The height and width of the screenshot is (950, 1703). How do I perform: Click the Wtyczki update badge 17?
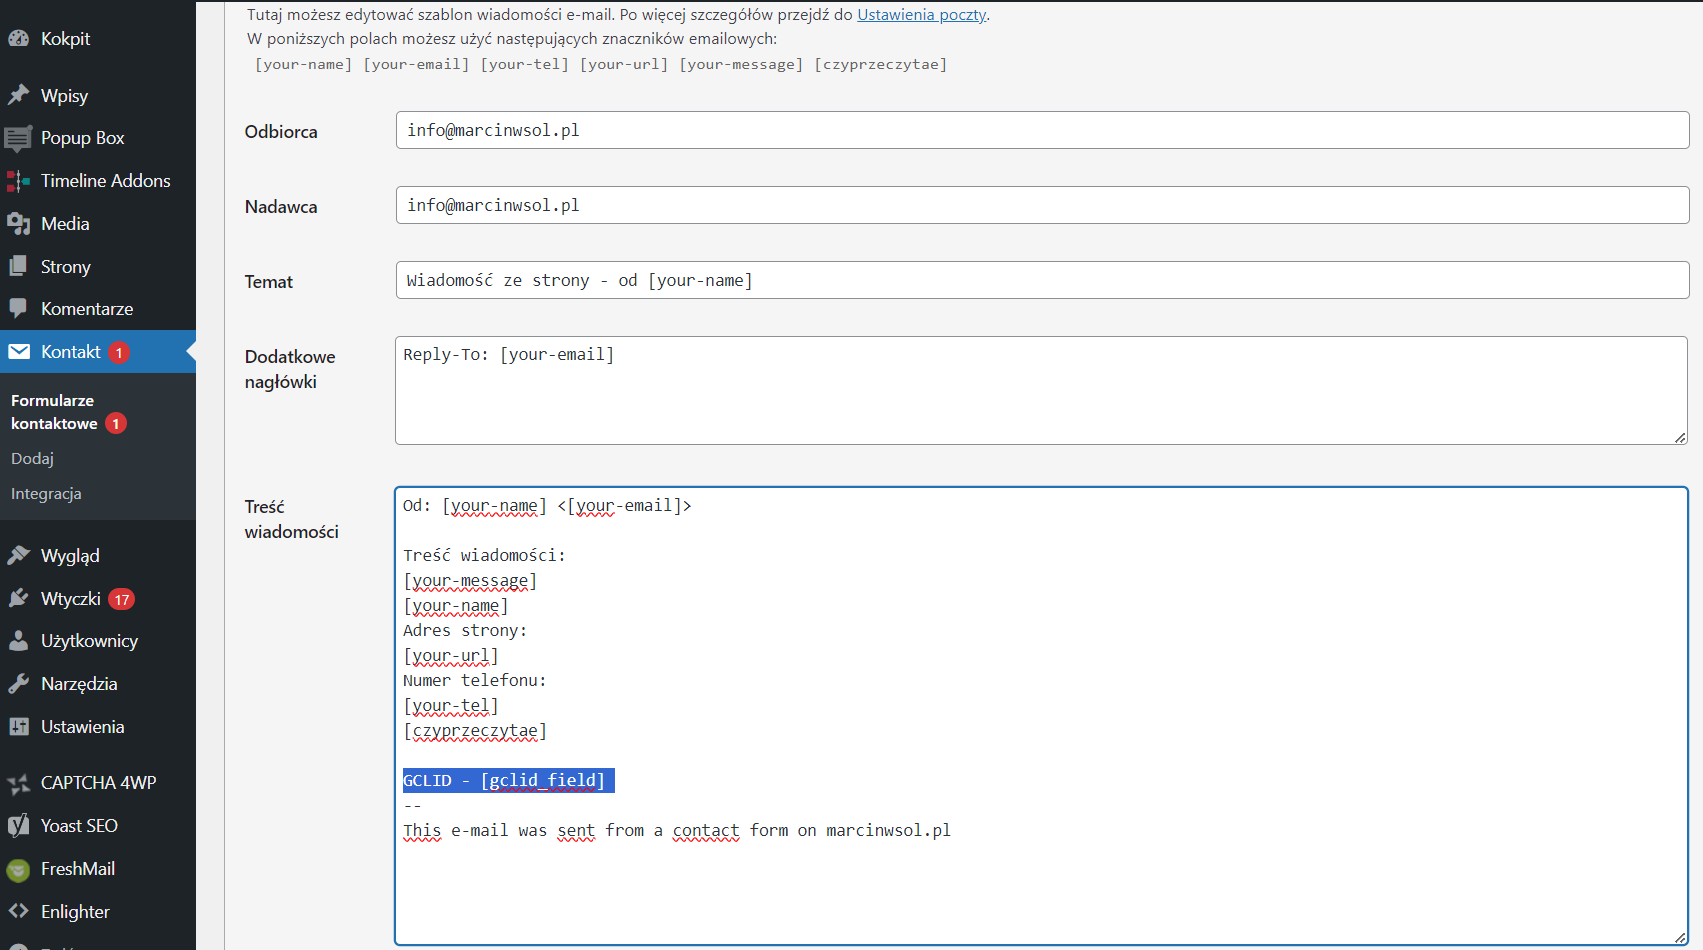tap(122, 599)
